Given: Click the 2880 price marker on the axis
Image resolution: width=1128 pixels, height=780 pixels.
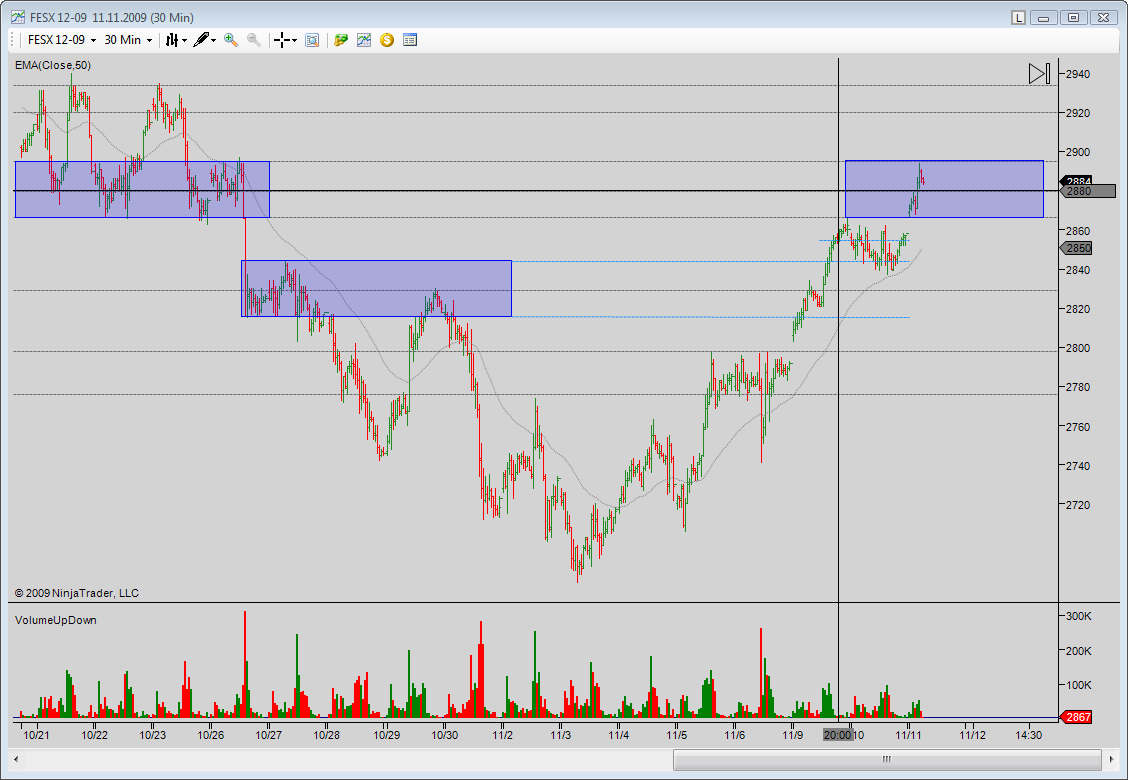Looking at the screenshot, I should tap(1088, 191).
